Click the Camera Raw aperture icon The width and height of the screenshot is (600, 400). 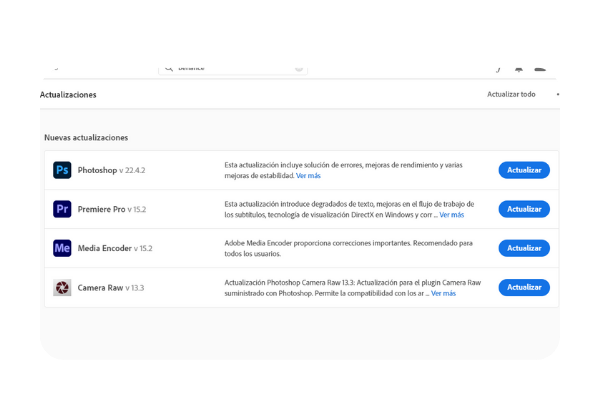62,287
